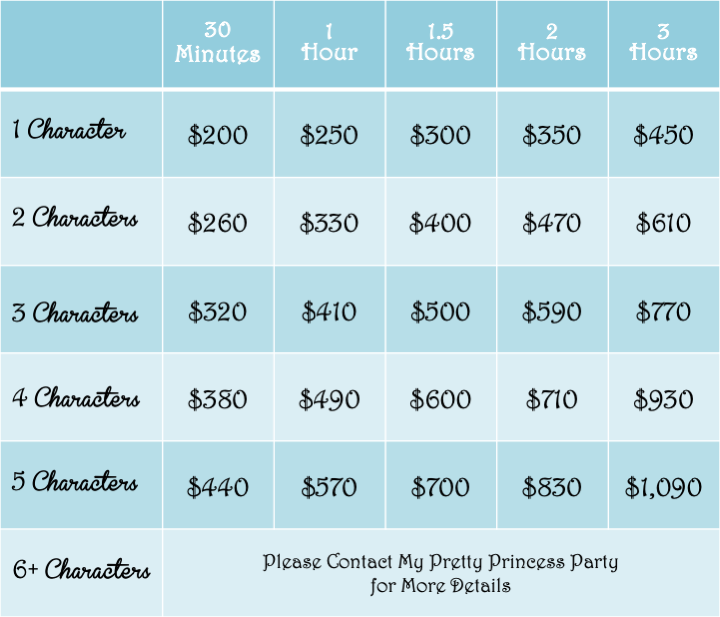Image resolution: width=720 pixels, height=617 pixels.
Task: Click the 2 Characters row label
Action: [x=75, y=217]
